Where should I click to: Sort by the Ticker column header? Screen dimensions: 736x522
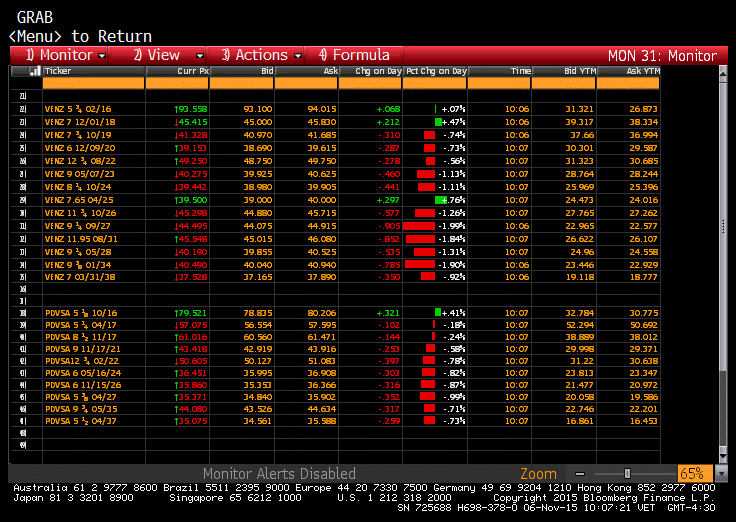click(x=94, y=71)
